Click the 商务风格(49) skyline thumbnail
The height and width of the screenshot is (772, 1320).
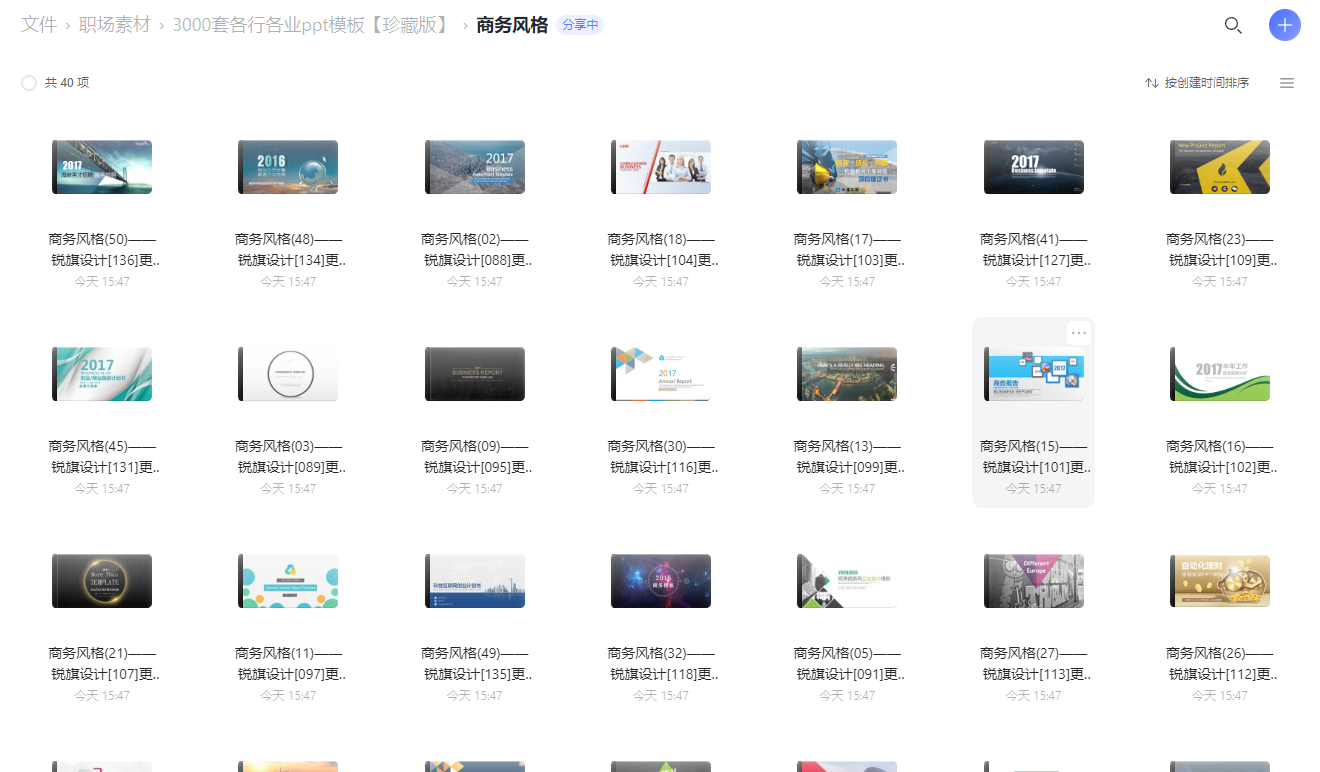[x=475, y=581]
